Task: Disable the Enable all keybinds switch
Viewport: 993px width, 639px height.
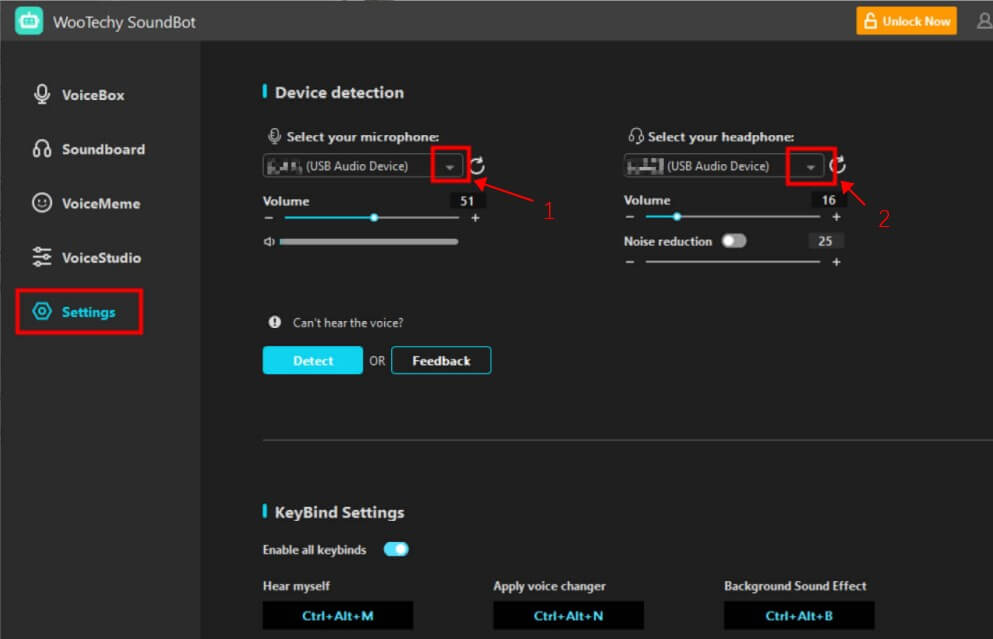Action: click(x=396, y=549)
